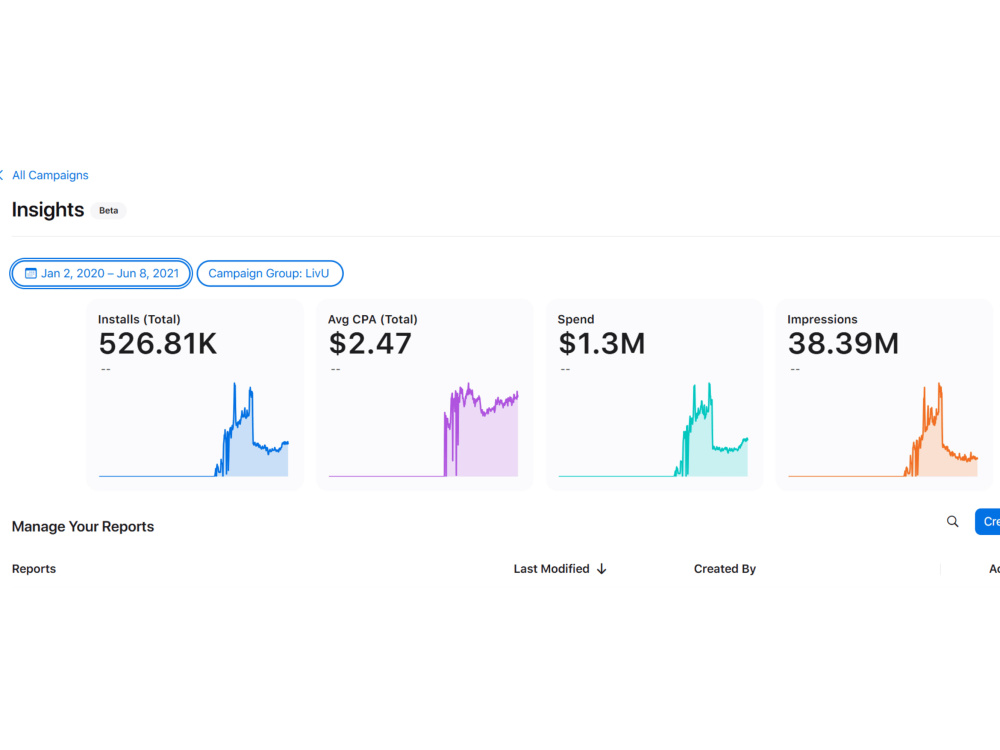Select the Spend metric card
The width and height of the screenshot is (1000, 750).
(x=654, y=395)
